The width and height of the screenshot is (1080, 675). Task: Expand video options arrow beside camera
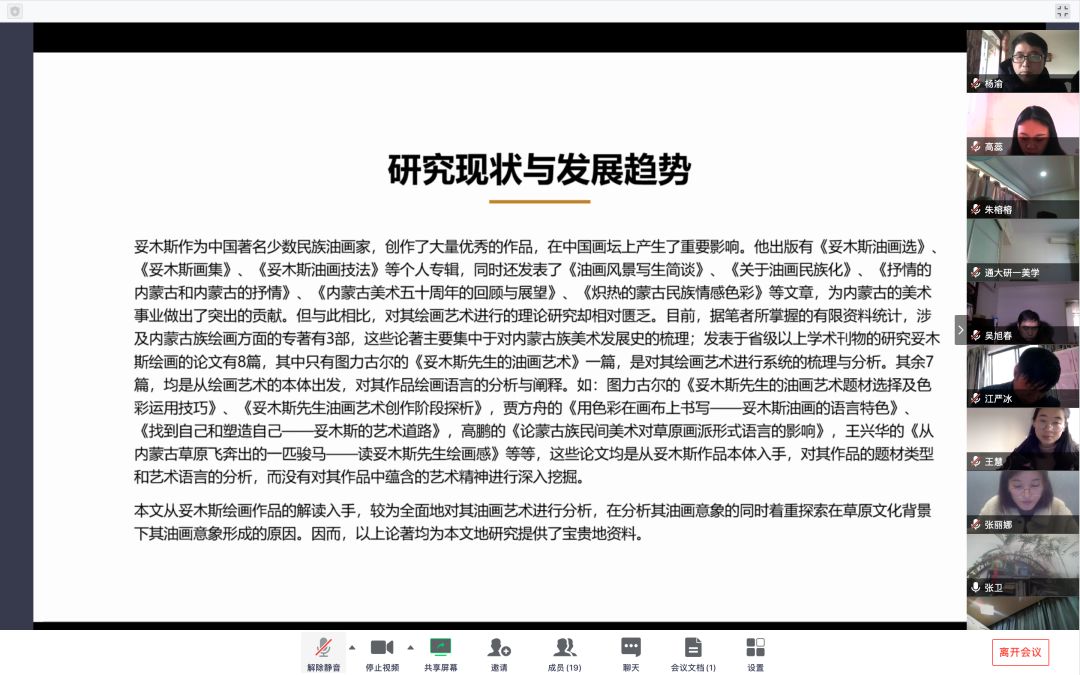(x=410, y=647)
